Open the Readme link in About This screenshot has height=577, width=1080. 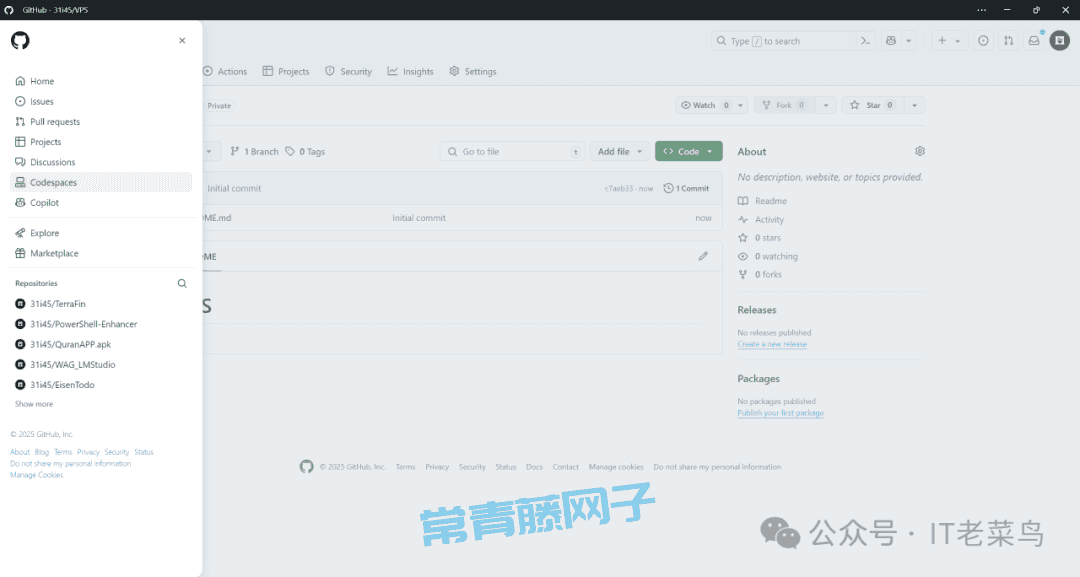pyautogui.click(x=762, y=201)
